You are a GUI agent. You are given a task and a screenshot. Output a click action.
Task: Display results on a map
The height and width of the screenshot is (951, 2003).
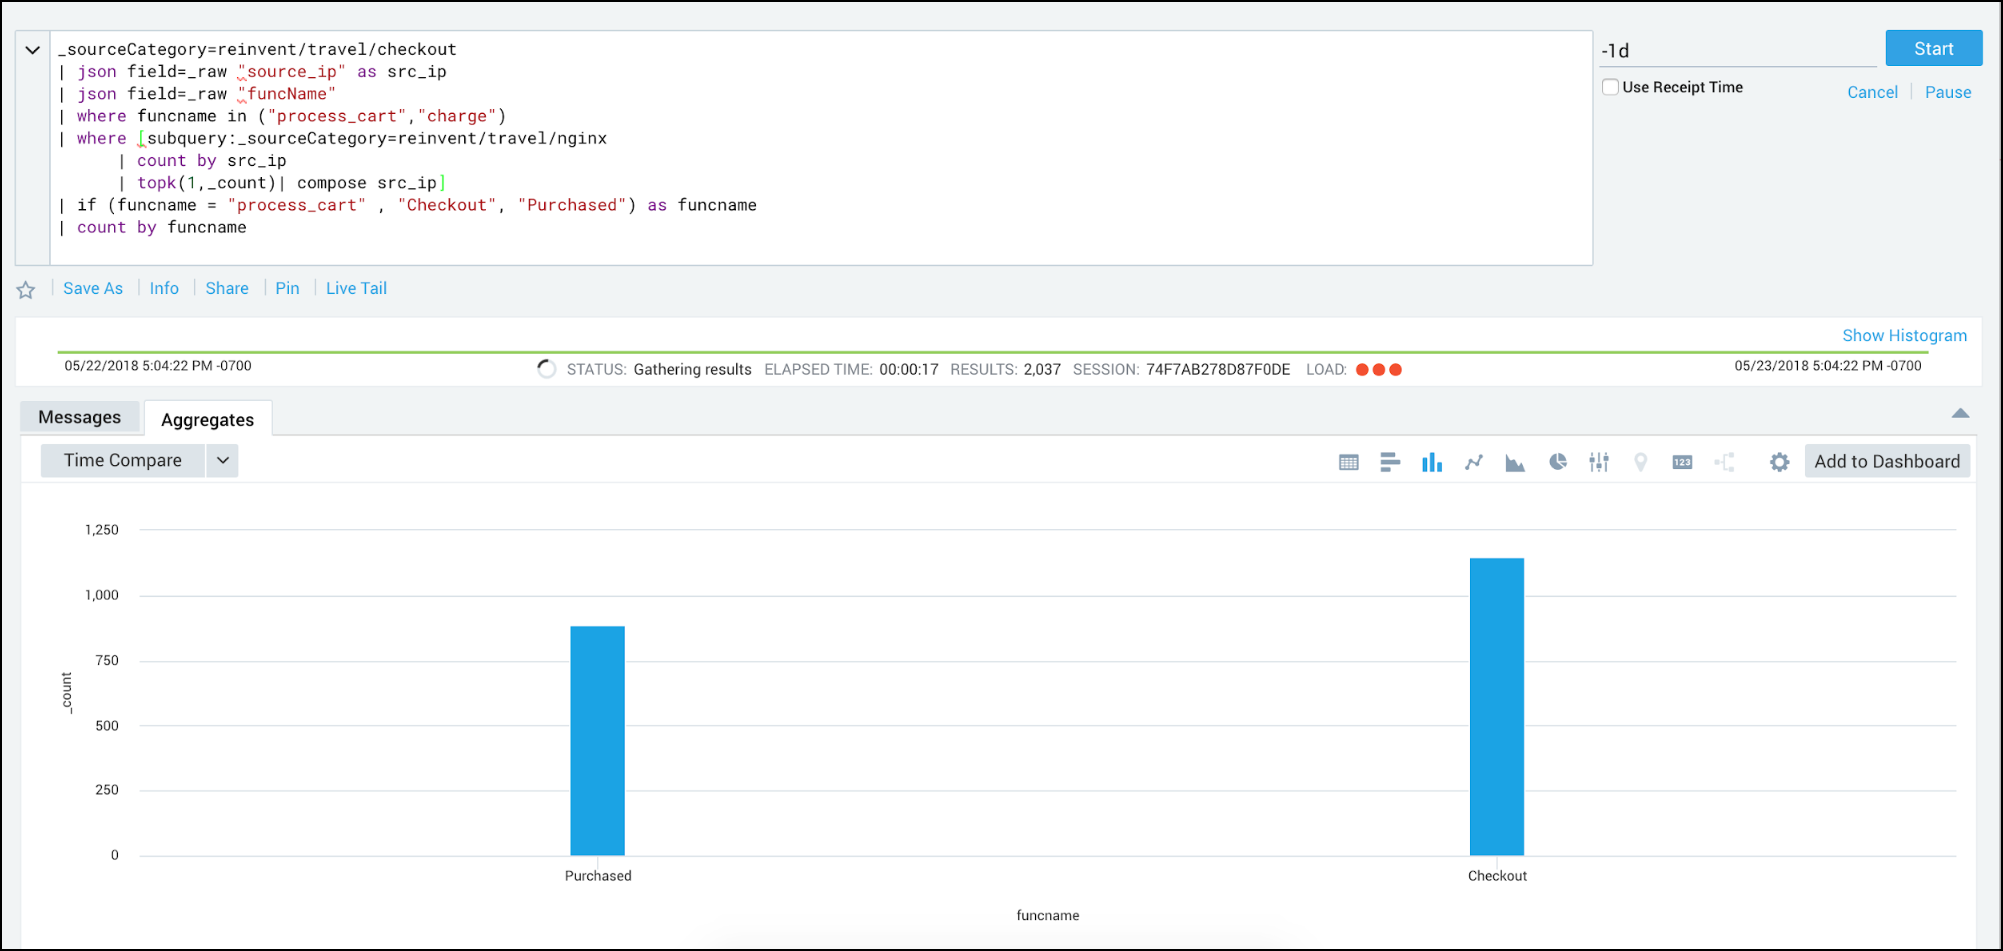[1640, 461]
